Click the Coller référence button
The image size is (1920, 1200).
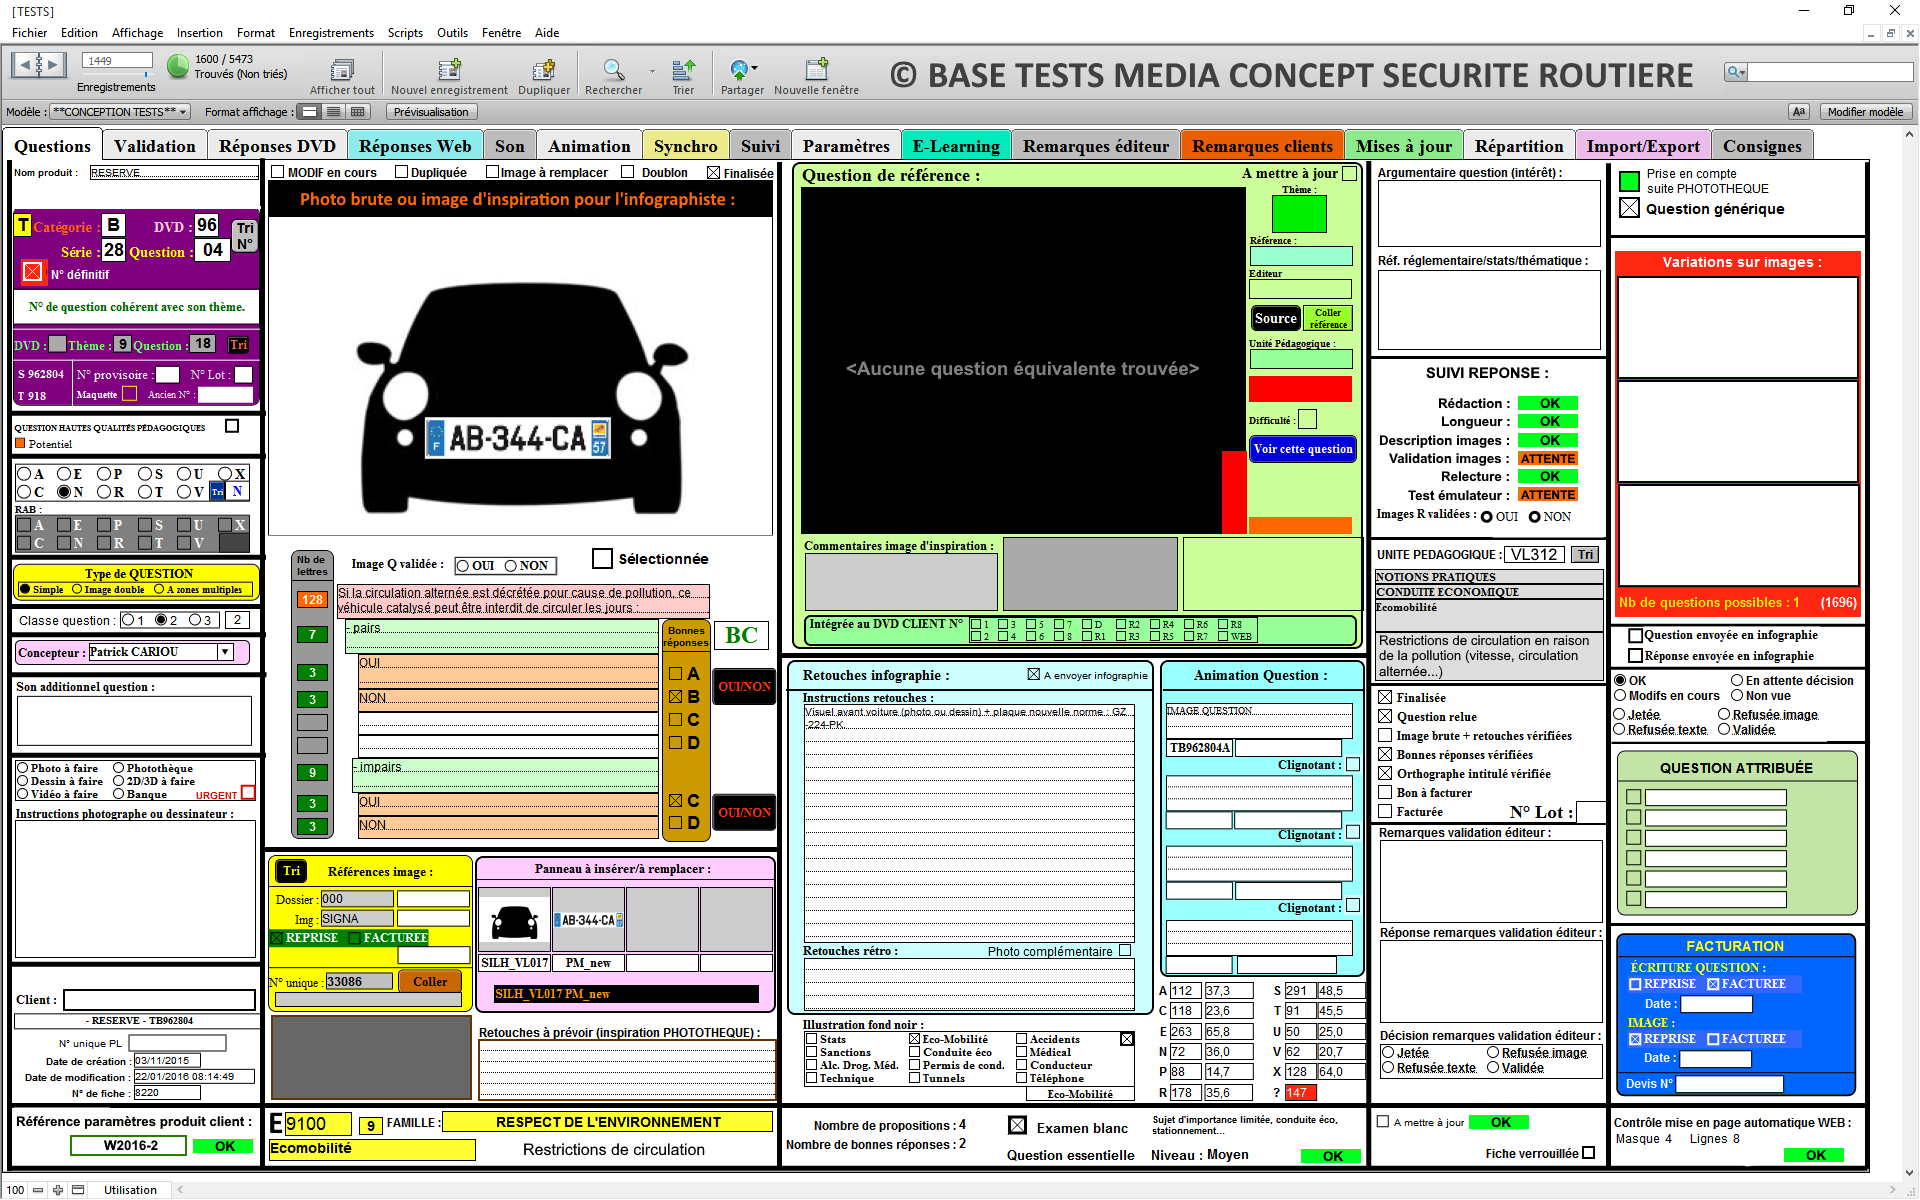click(x=1328, y=318)
